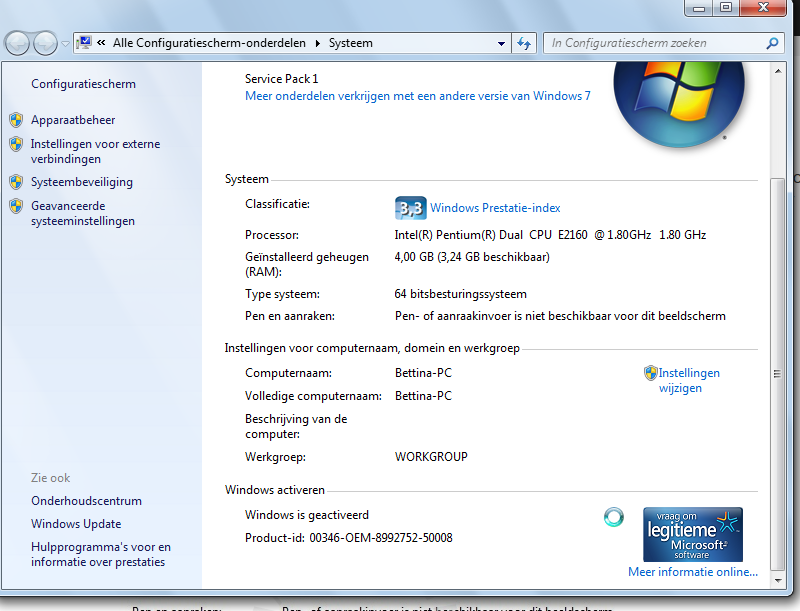Click the double chevron in breadcrumb
Image resolution: width=800 pixels, height=611 pixels.
coord(101,42)
